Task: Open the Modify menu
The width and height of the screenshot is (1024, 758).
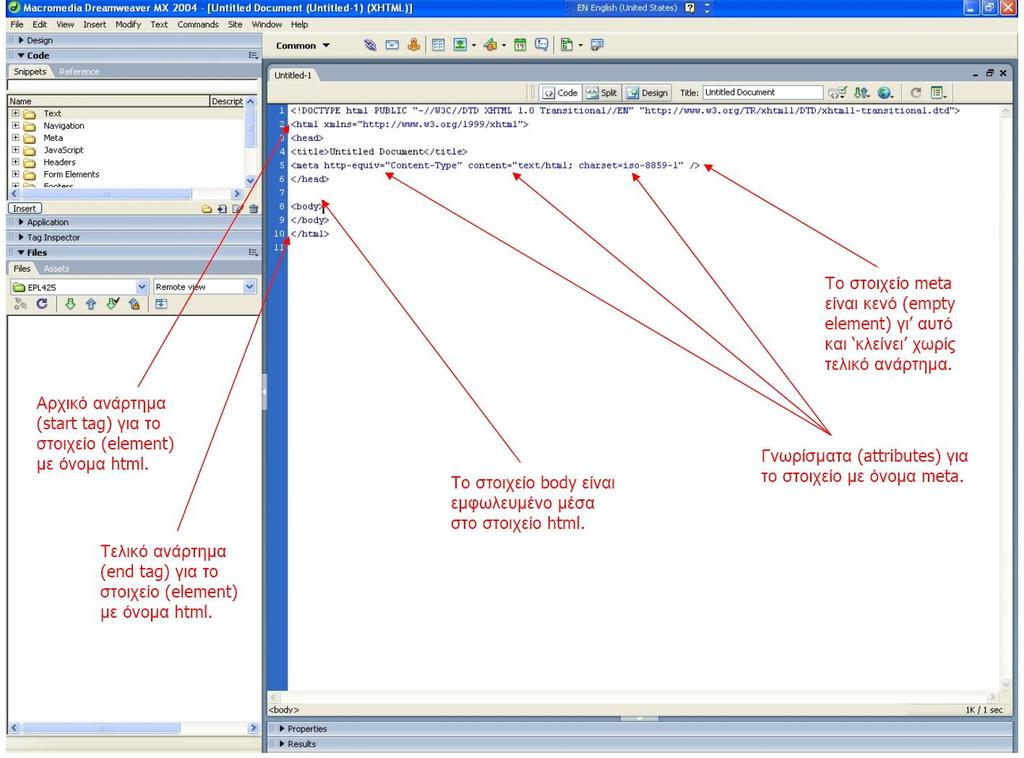Action: [128, 25]
